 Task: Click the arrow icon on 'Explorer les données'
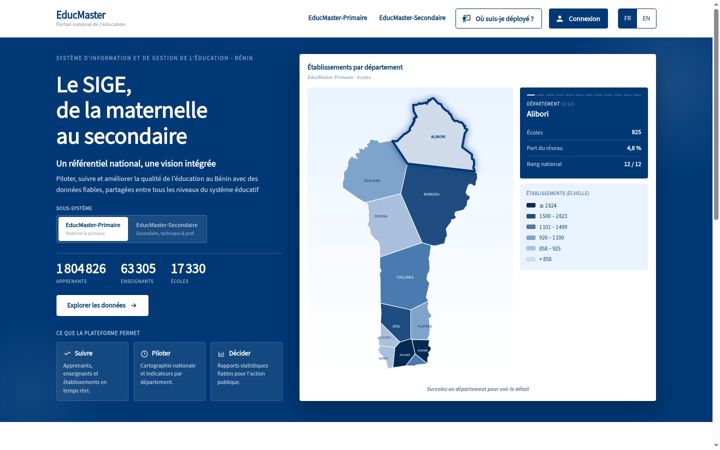[134, 305]
